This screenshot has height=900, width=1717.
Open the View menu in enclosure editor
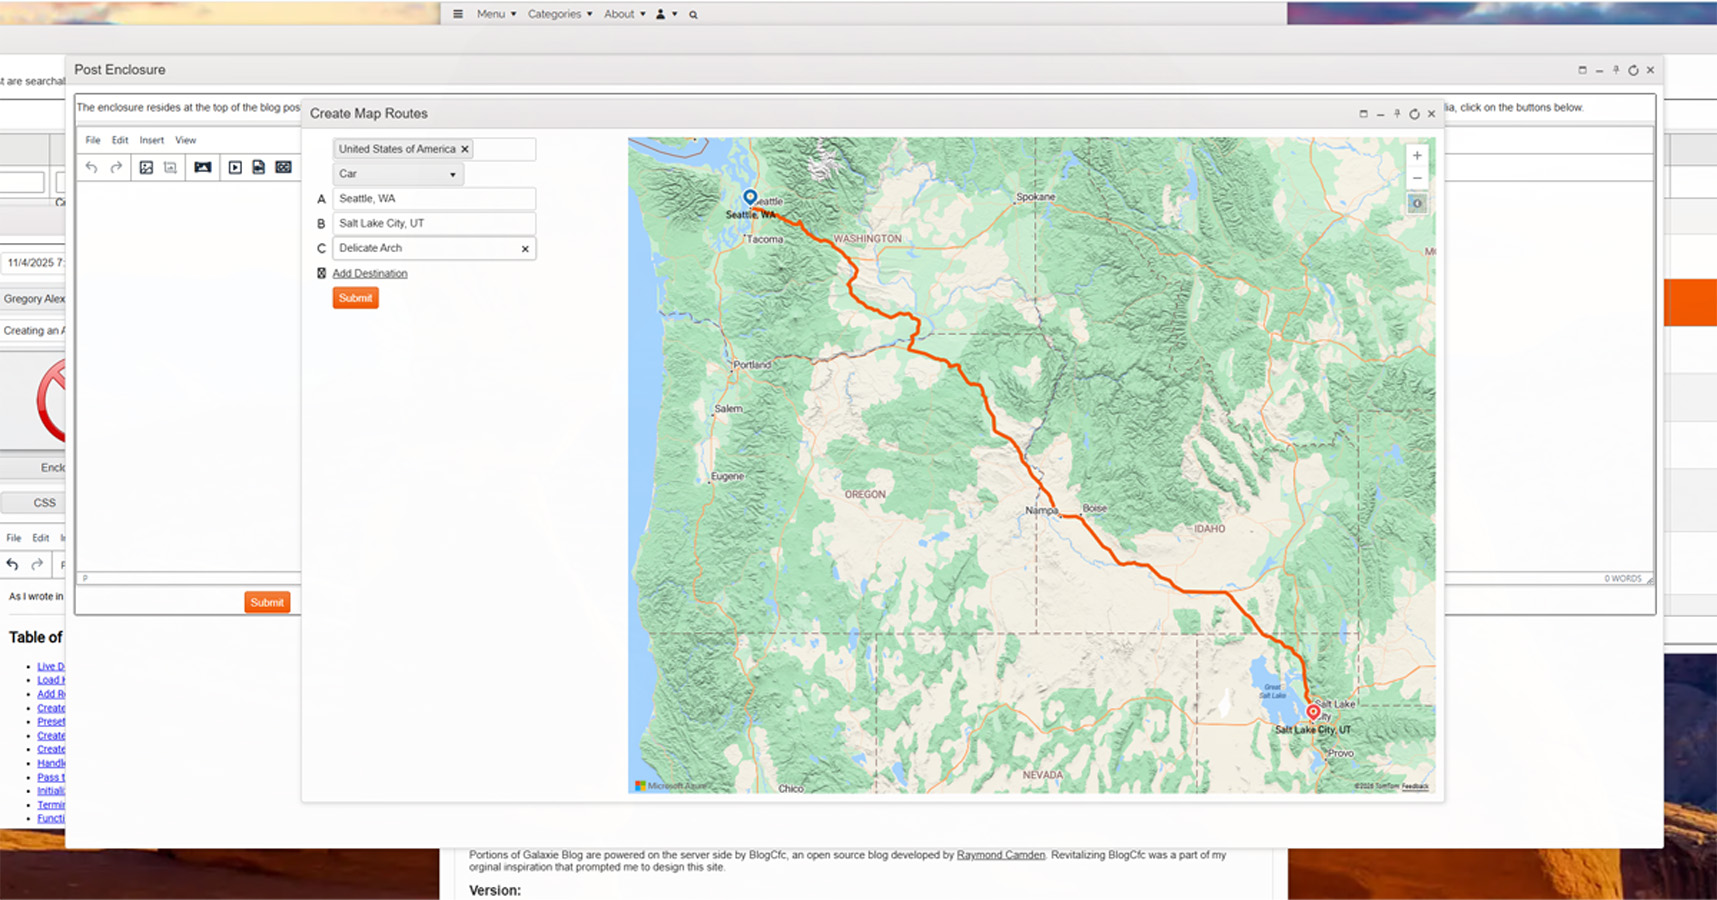(x=185, y=140)
